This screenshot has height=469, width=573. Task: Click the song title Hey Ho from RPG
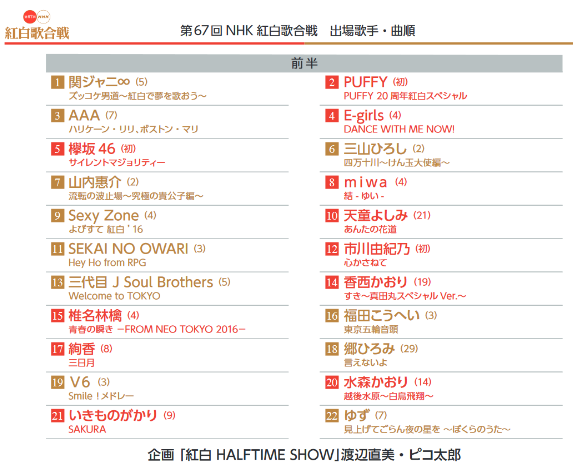coord(107,263)
